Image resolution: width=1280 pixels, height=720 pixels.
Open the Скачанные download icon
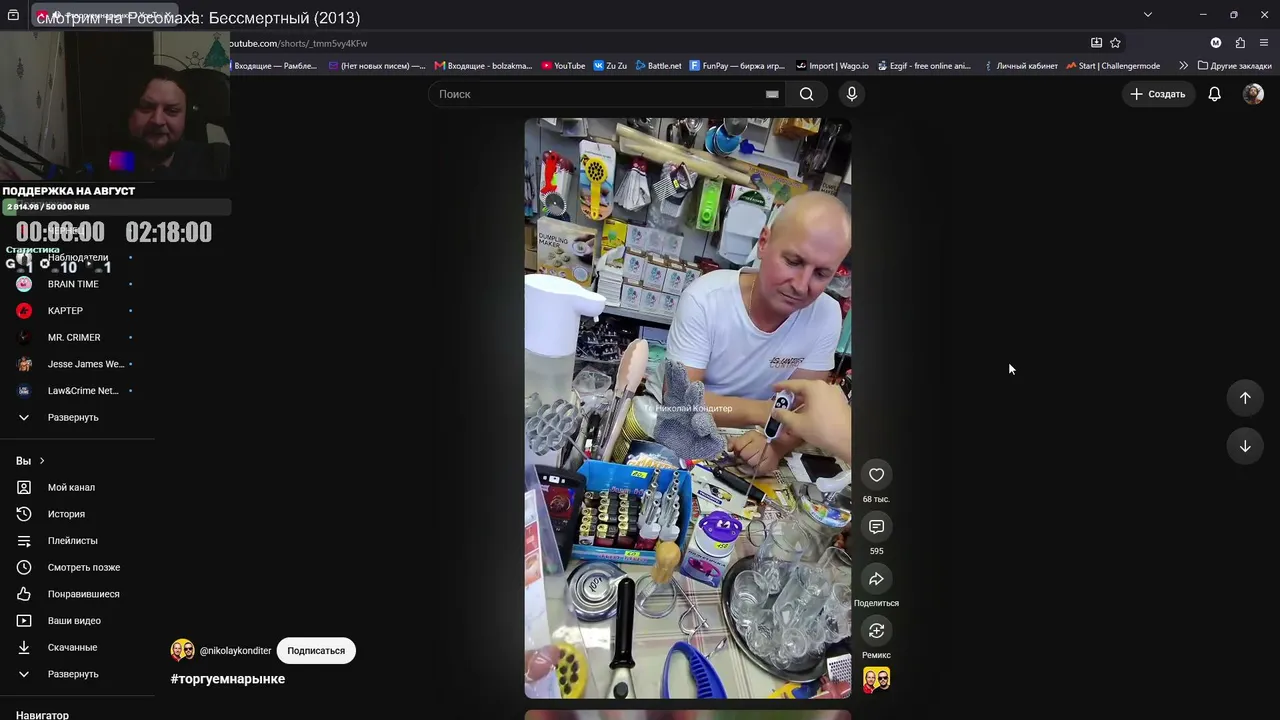24,648
